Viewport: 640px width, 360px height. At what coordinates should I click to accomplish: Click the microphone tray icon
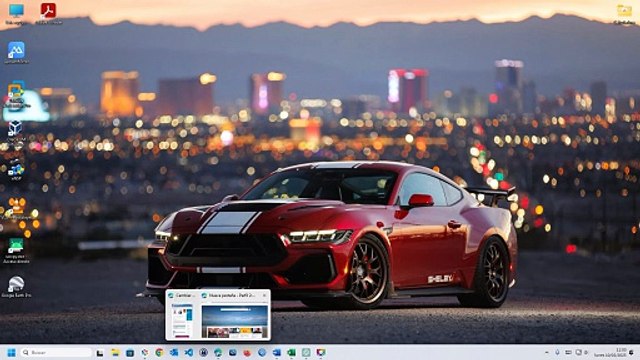pos(557,352)
